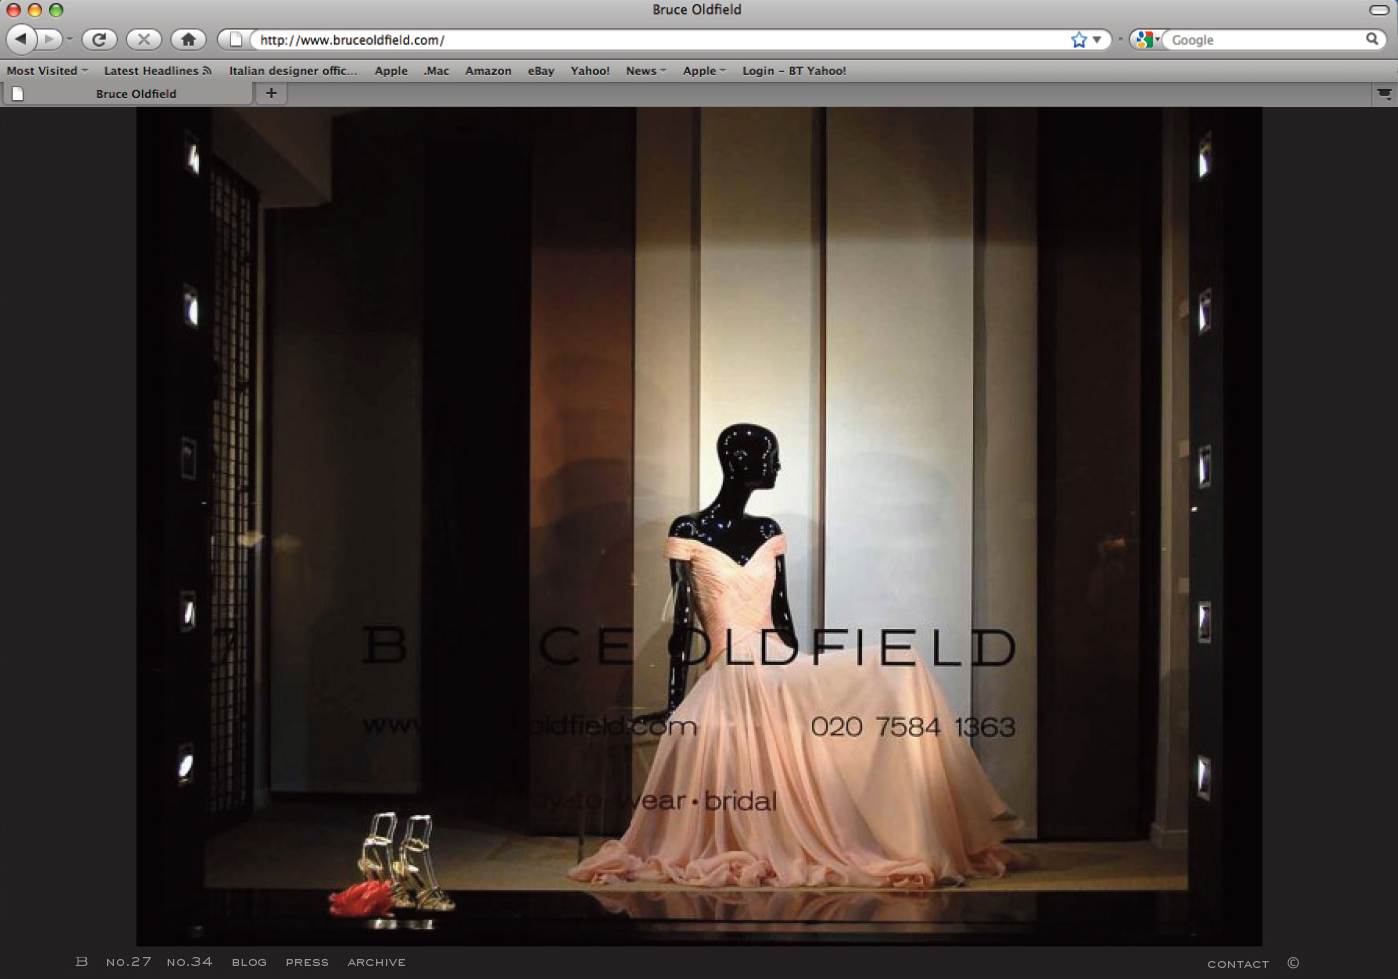The height and width of the screenshot is (979, 1398).
Task: Minimize the window with yellow button
Action: (35, 10)
